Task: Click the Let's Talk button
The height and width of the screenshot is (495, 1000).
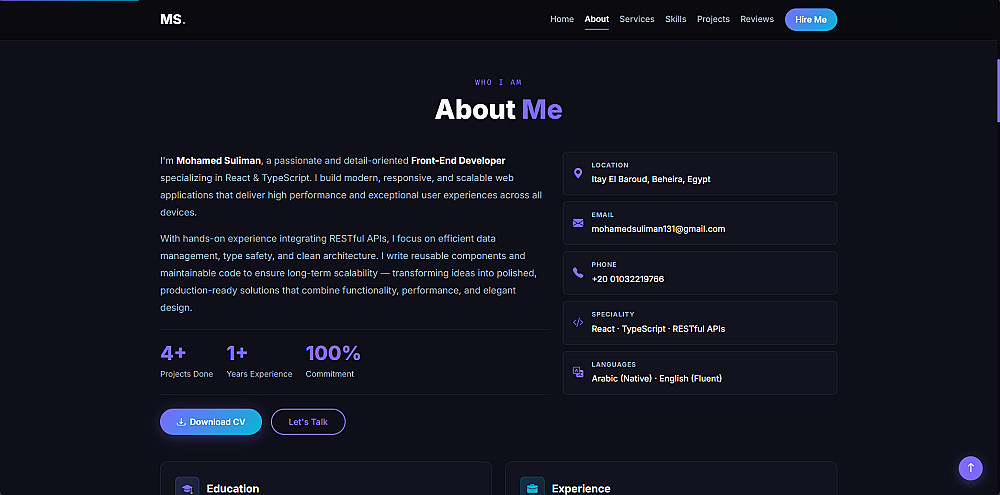Action: coord(308,422)
